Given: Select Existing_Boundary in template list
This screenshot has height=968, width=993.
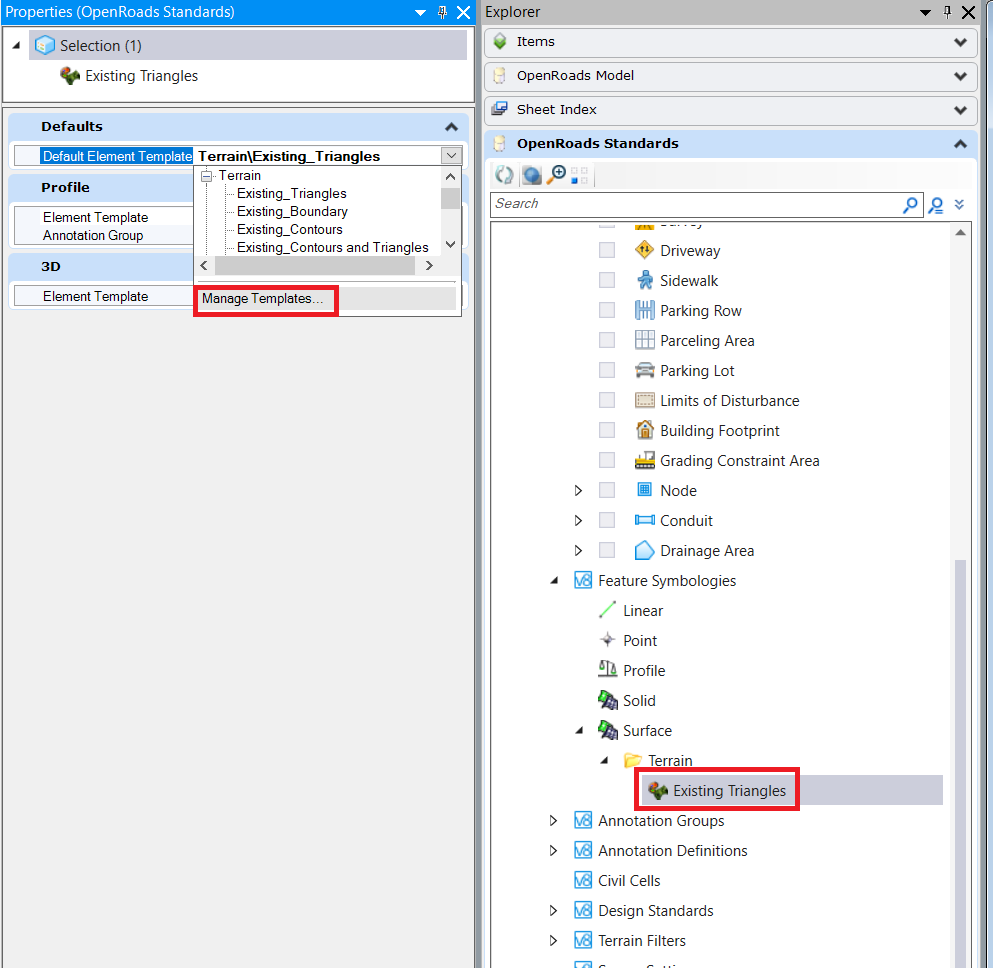Looking at the screenshot, I should (292, 211).
